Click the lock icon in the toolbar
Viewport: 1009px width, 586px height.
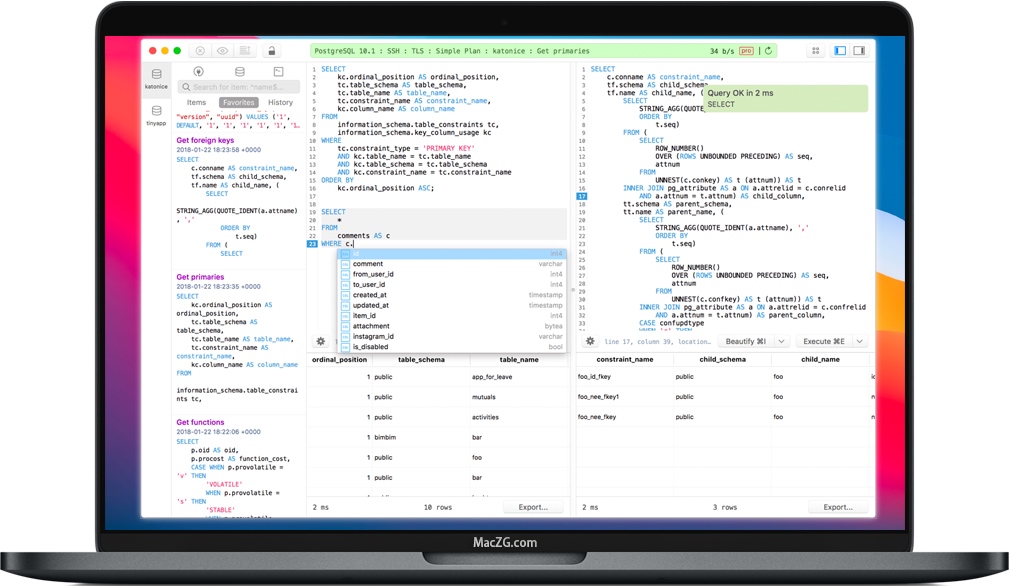tap(271, 50)
